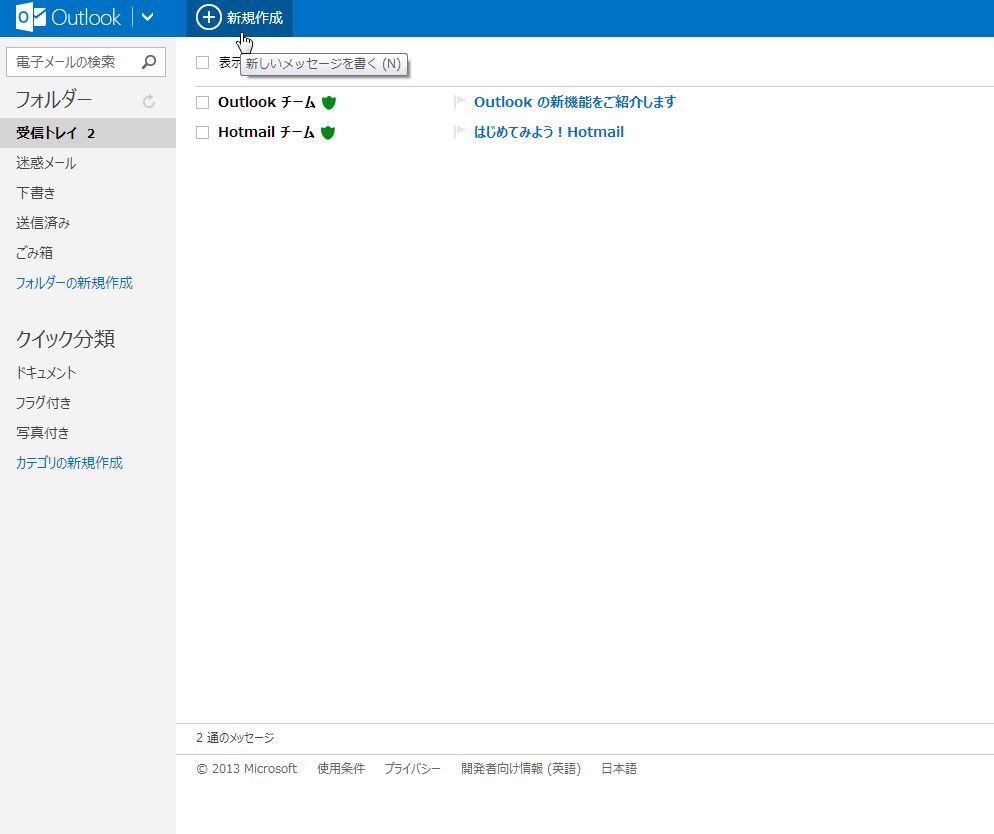Click green shield icon next to Hotmail チーム

coord(328,132)
